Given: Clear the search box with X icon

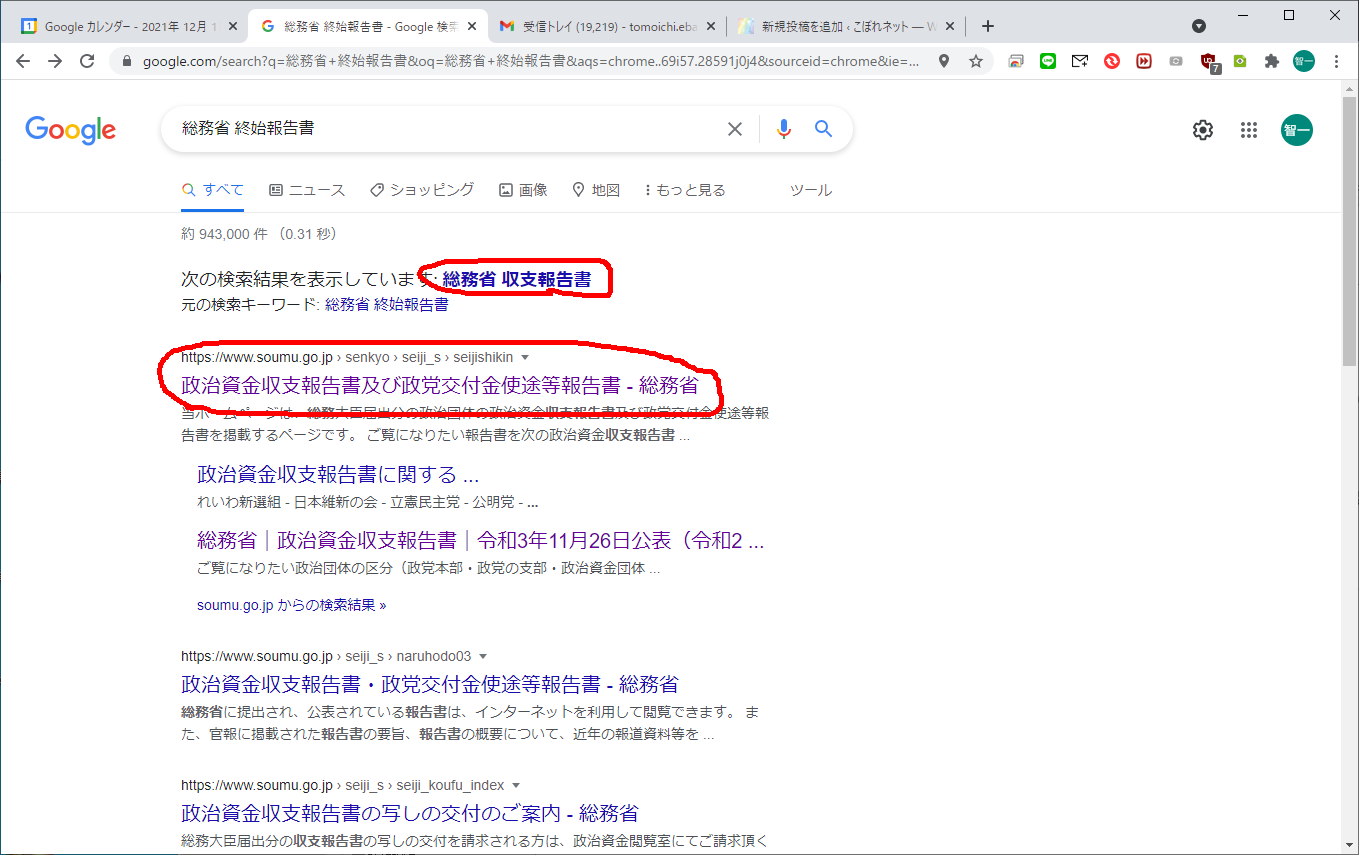Looking at the screenshot, I should (735, 129).
